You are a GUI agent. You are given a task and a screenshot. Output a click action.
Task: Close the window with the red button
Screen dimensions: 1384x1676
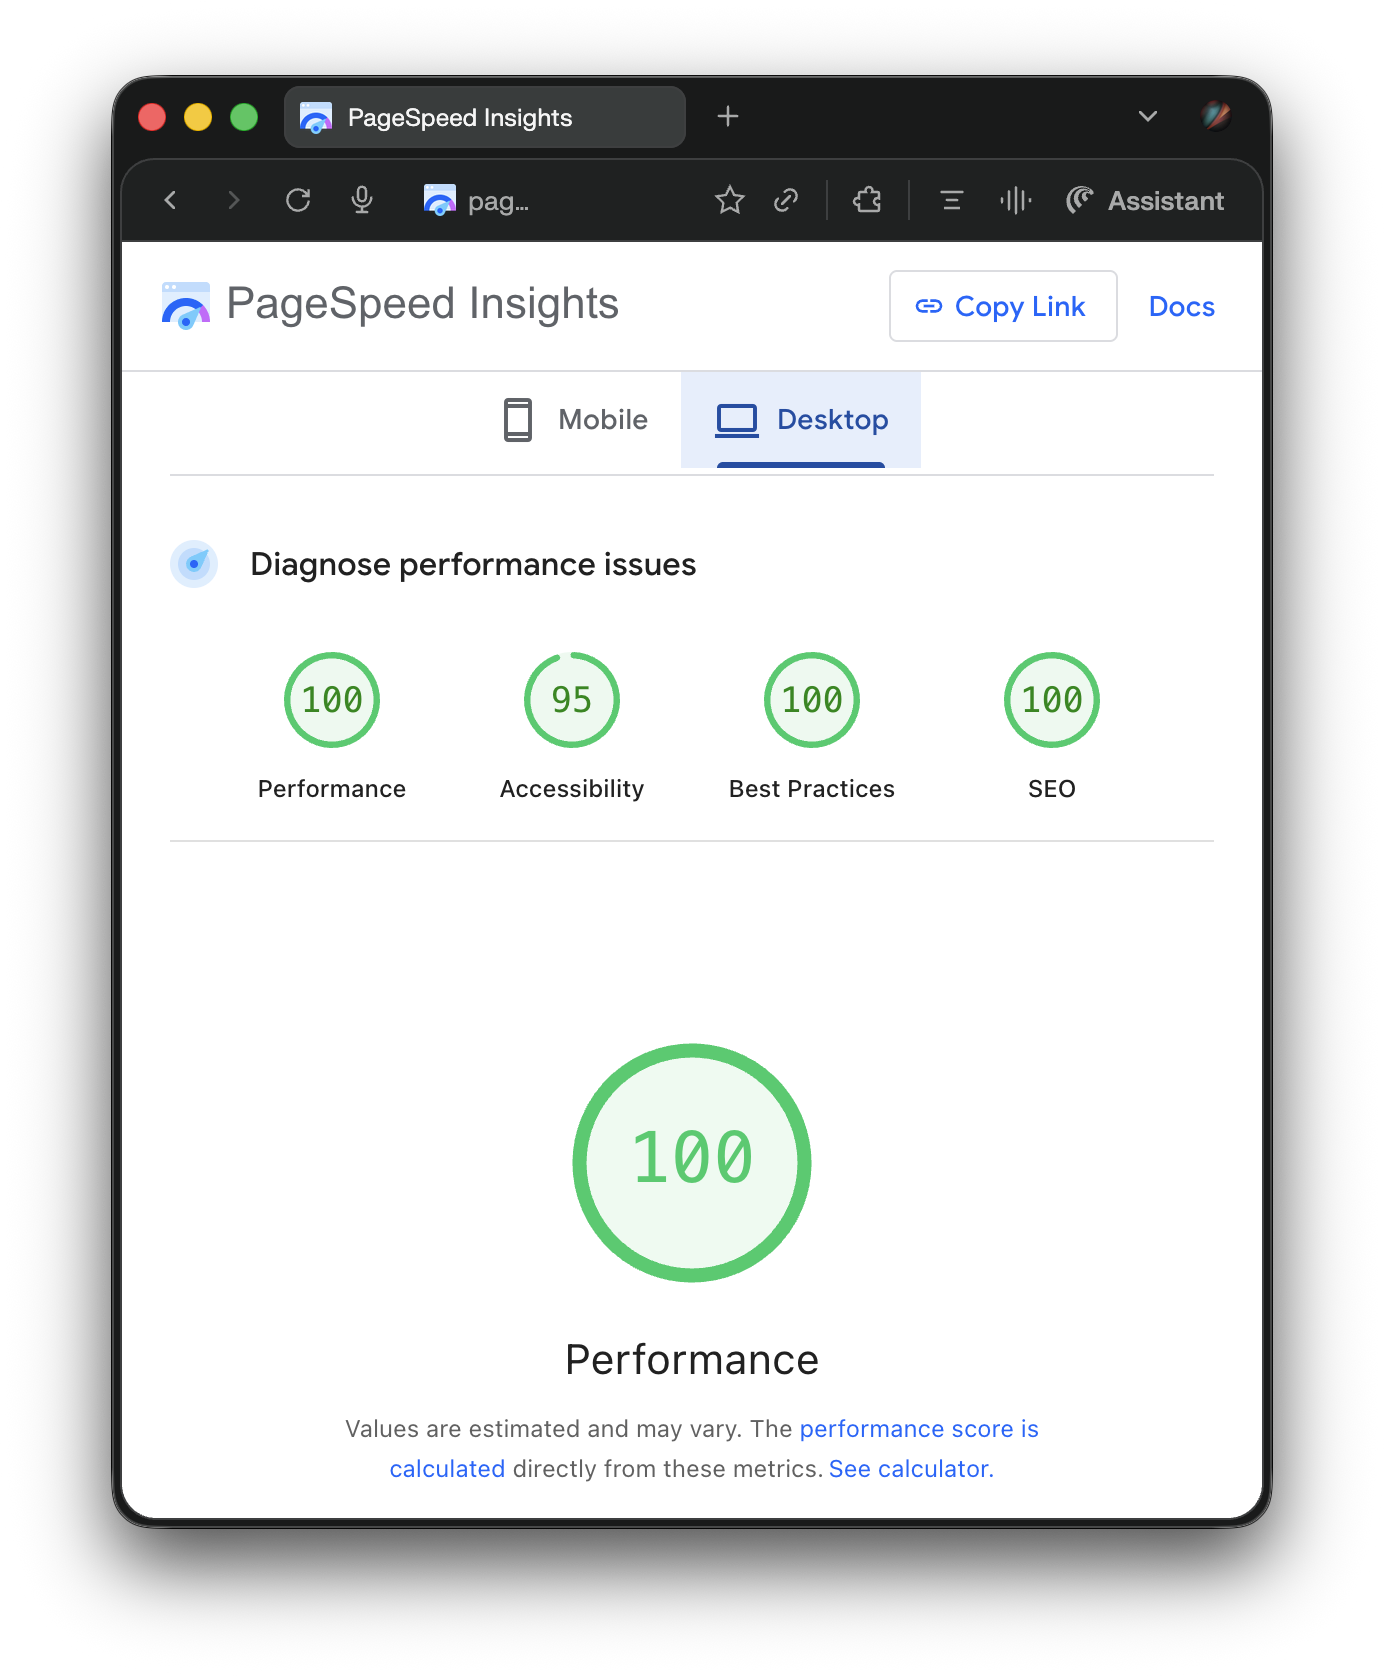click(x=152, y=117)
